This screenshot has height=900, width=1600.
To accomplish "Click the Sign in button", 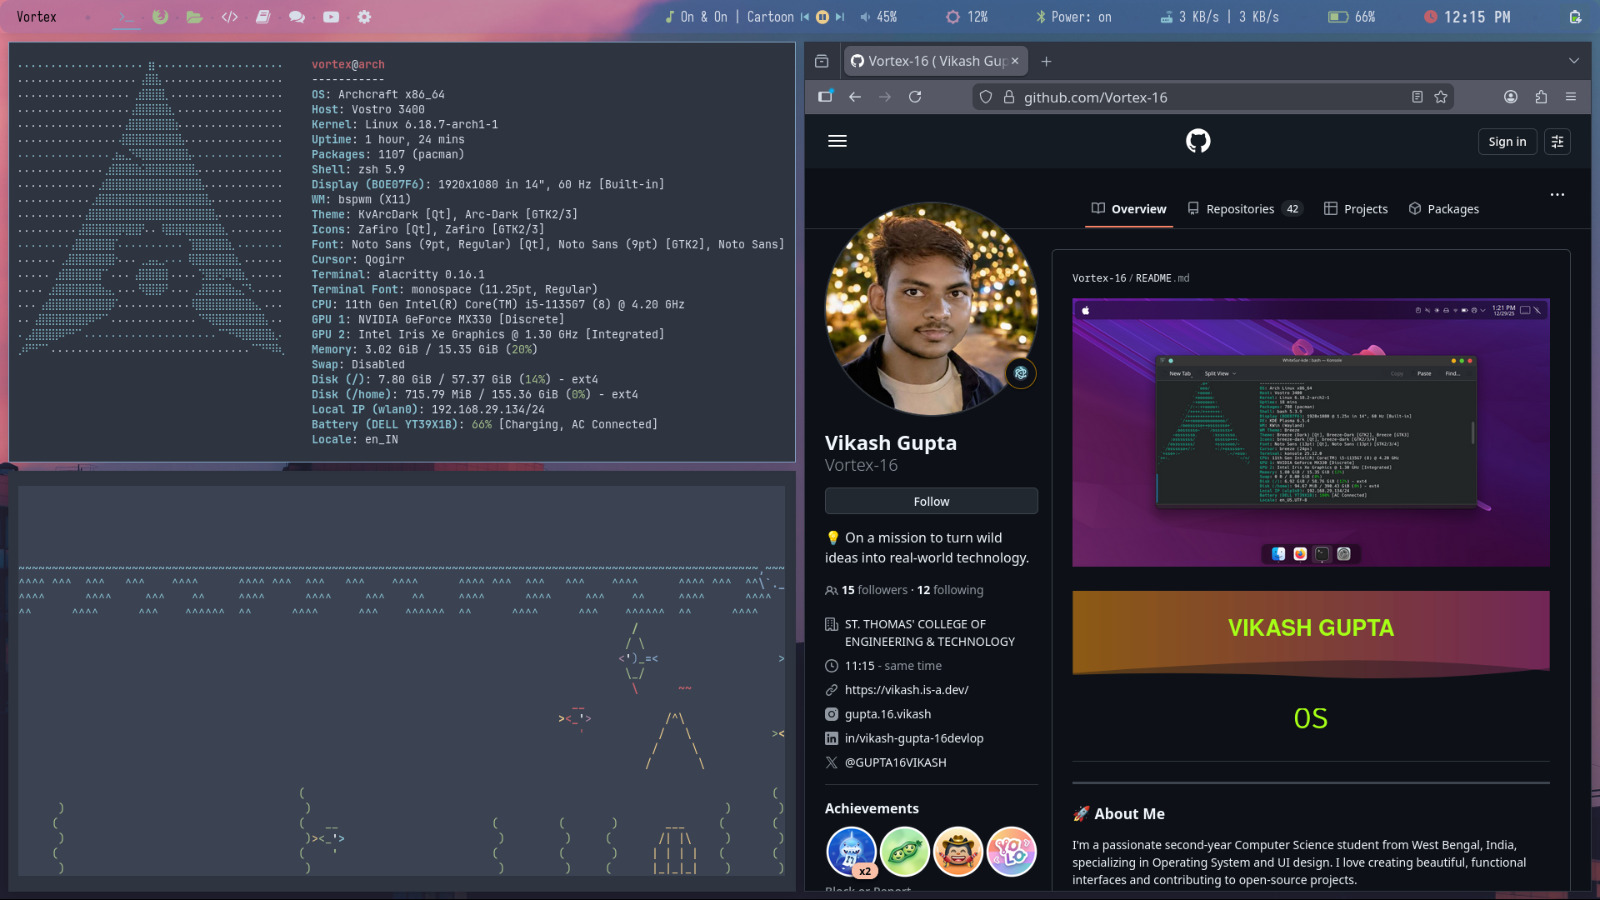I will coord(1507,142).
